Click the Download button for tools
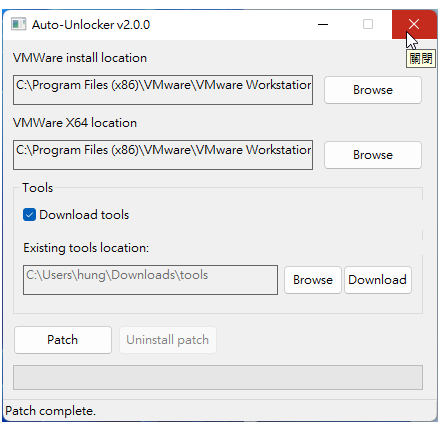The height and width of the screenshot is (428, 439). (378, 280)
